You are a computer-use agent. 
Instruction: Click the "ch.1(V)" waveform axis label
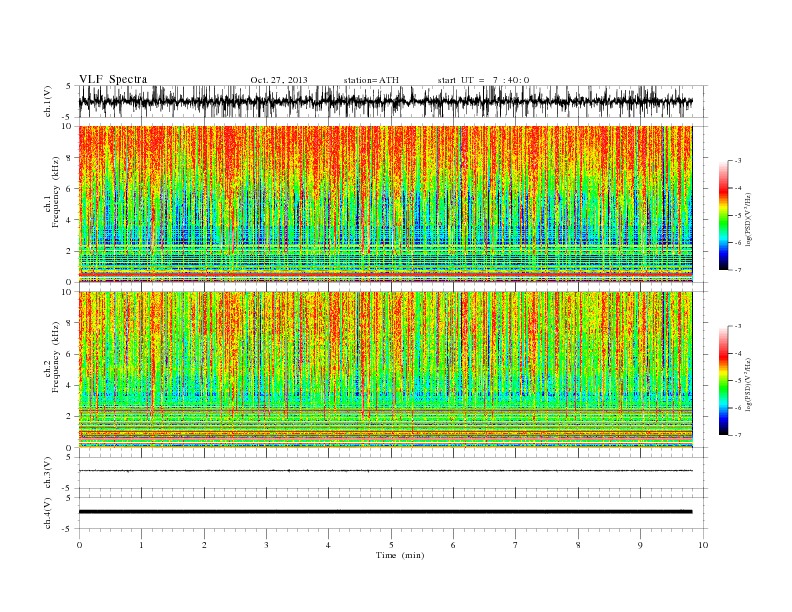pos(48,101)
